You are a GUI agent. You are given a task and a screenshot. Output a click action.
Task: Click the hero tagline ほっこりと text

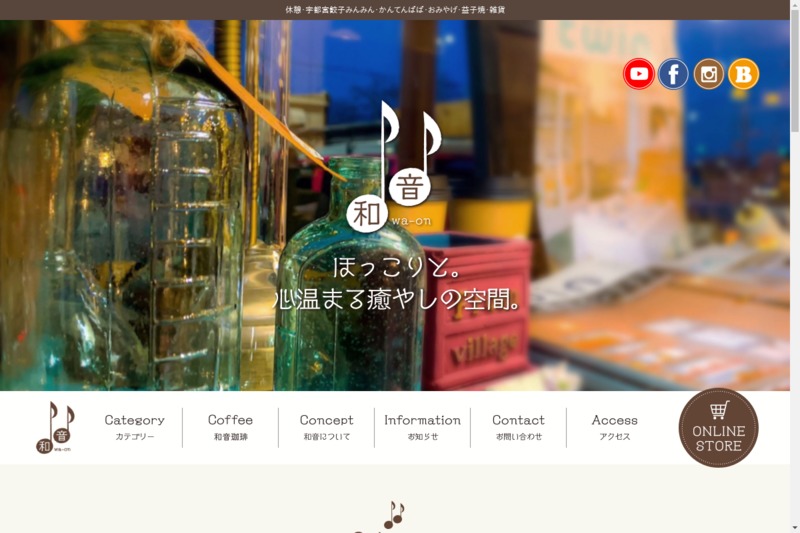tap(397, 268)
